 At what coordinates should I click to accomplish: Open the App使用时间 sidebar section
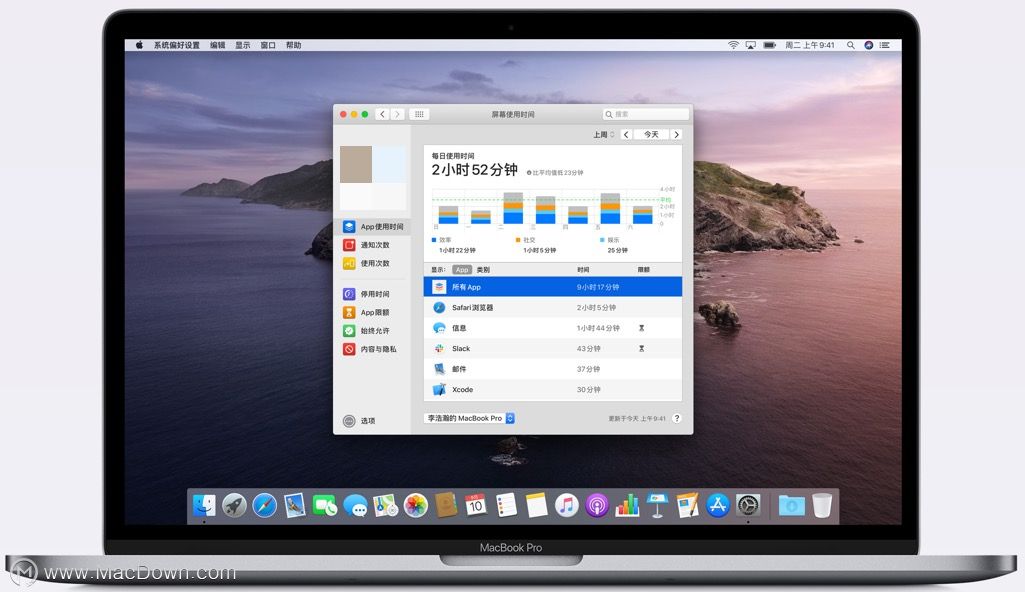[373, 227]
